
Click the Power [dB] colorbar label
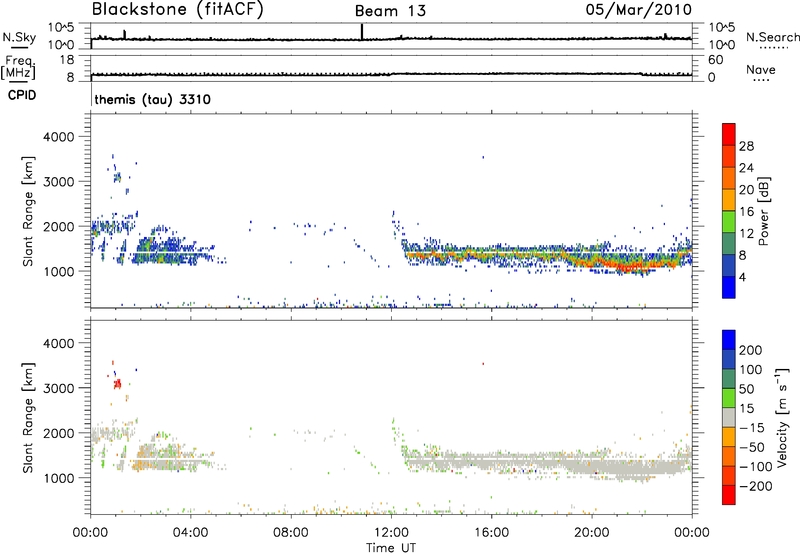coord(763,211)
